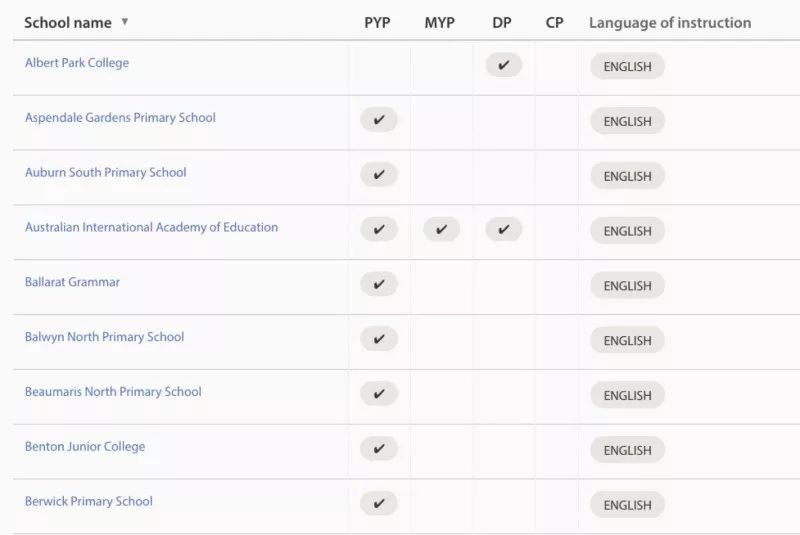
Task: Open Australian International Academy of Education link
Action: [x=152, y=227]
